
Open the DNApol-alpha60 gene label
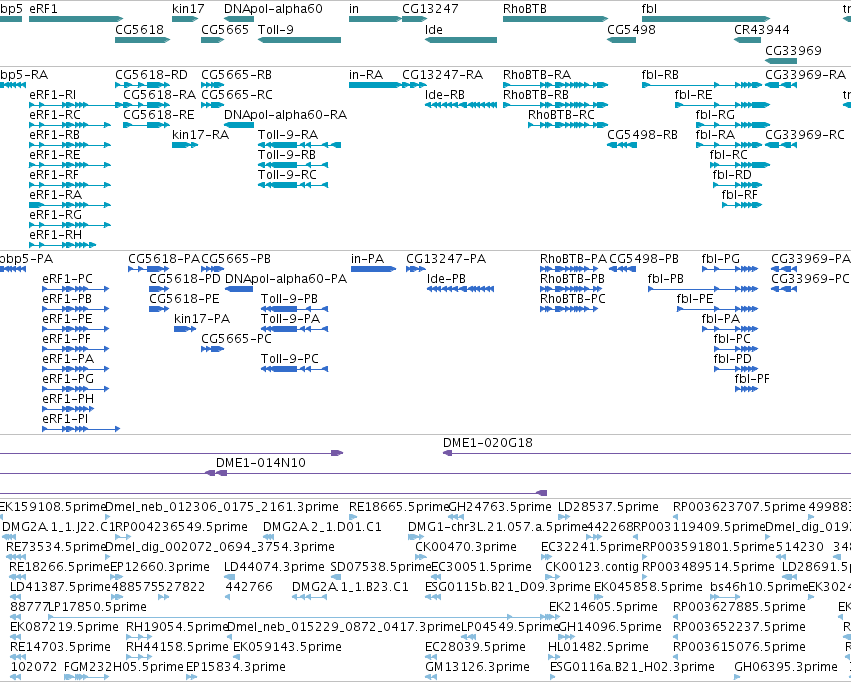click(x=273, y=9)
